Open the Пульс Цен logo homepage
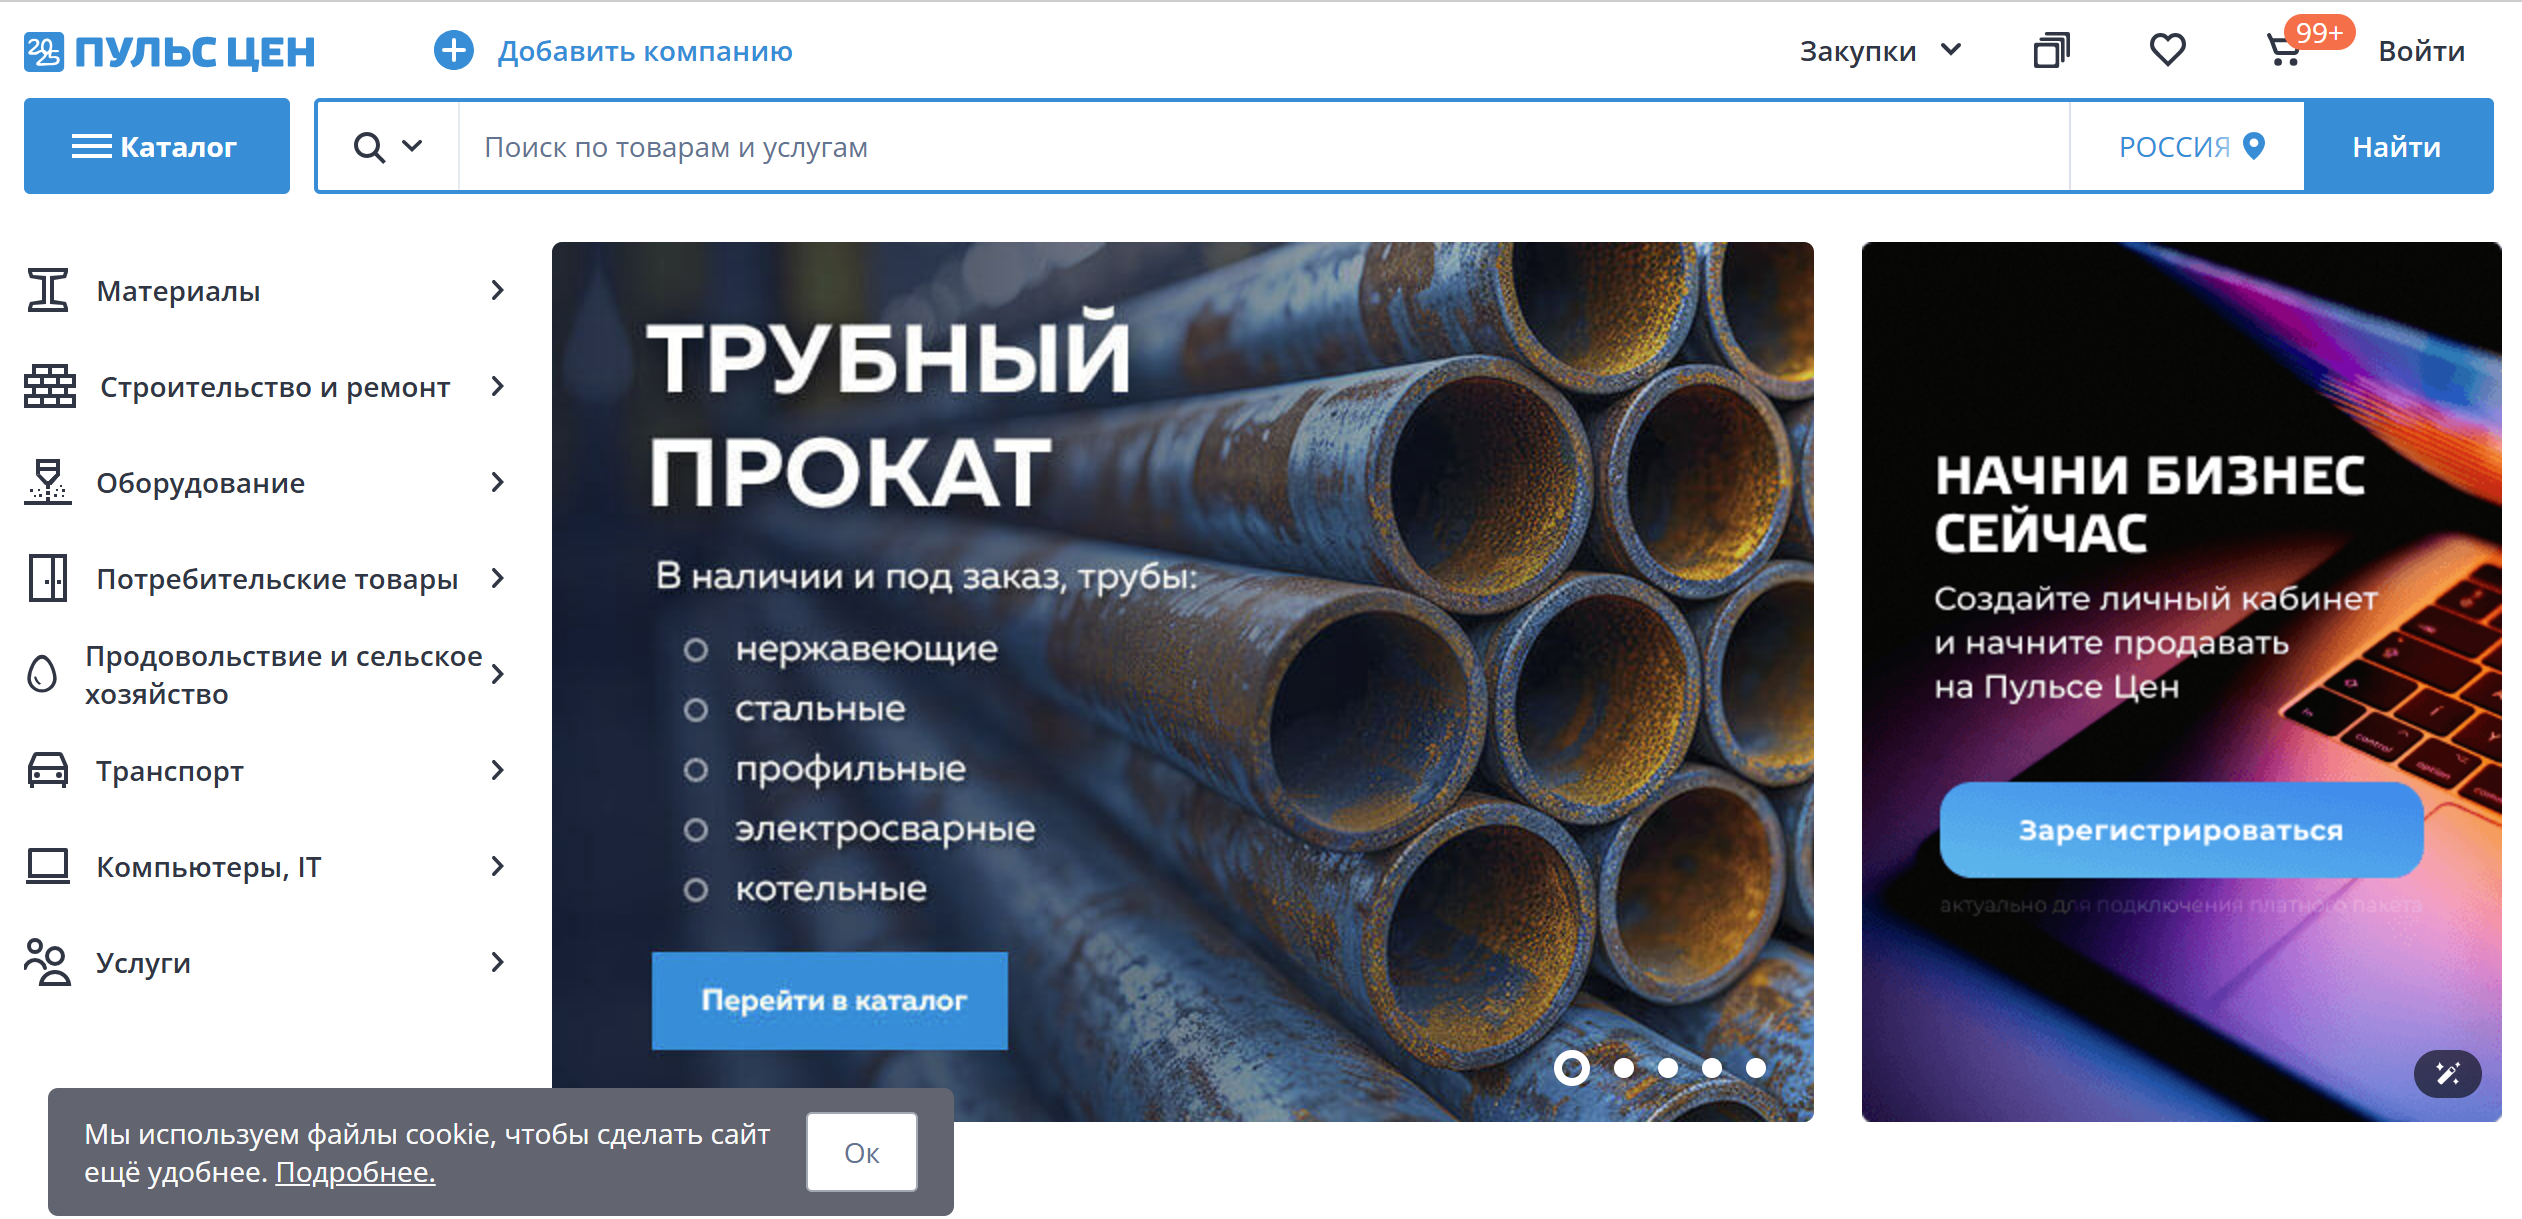Viewport: 2522px width, 1219px height. click(169, 51)
